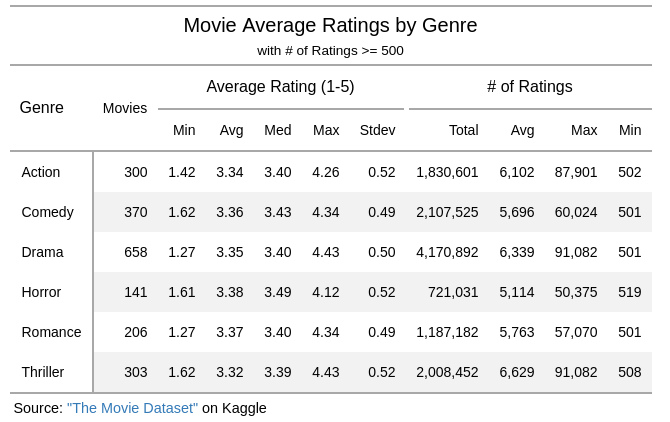Click the subtitle about Ratings >= 500
Screen dimensions: 670x422
tap(330, 50)
